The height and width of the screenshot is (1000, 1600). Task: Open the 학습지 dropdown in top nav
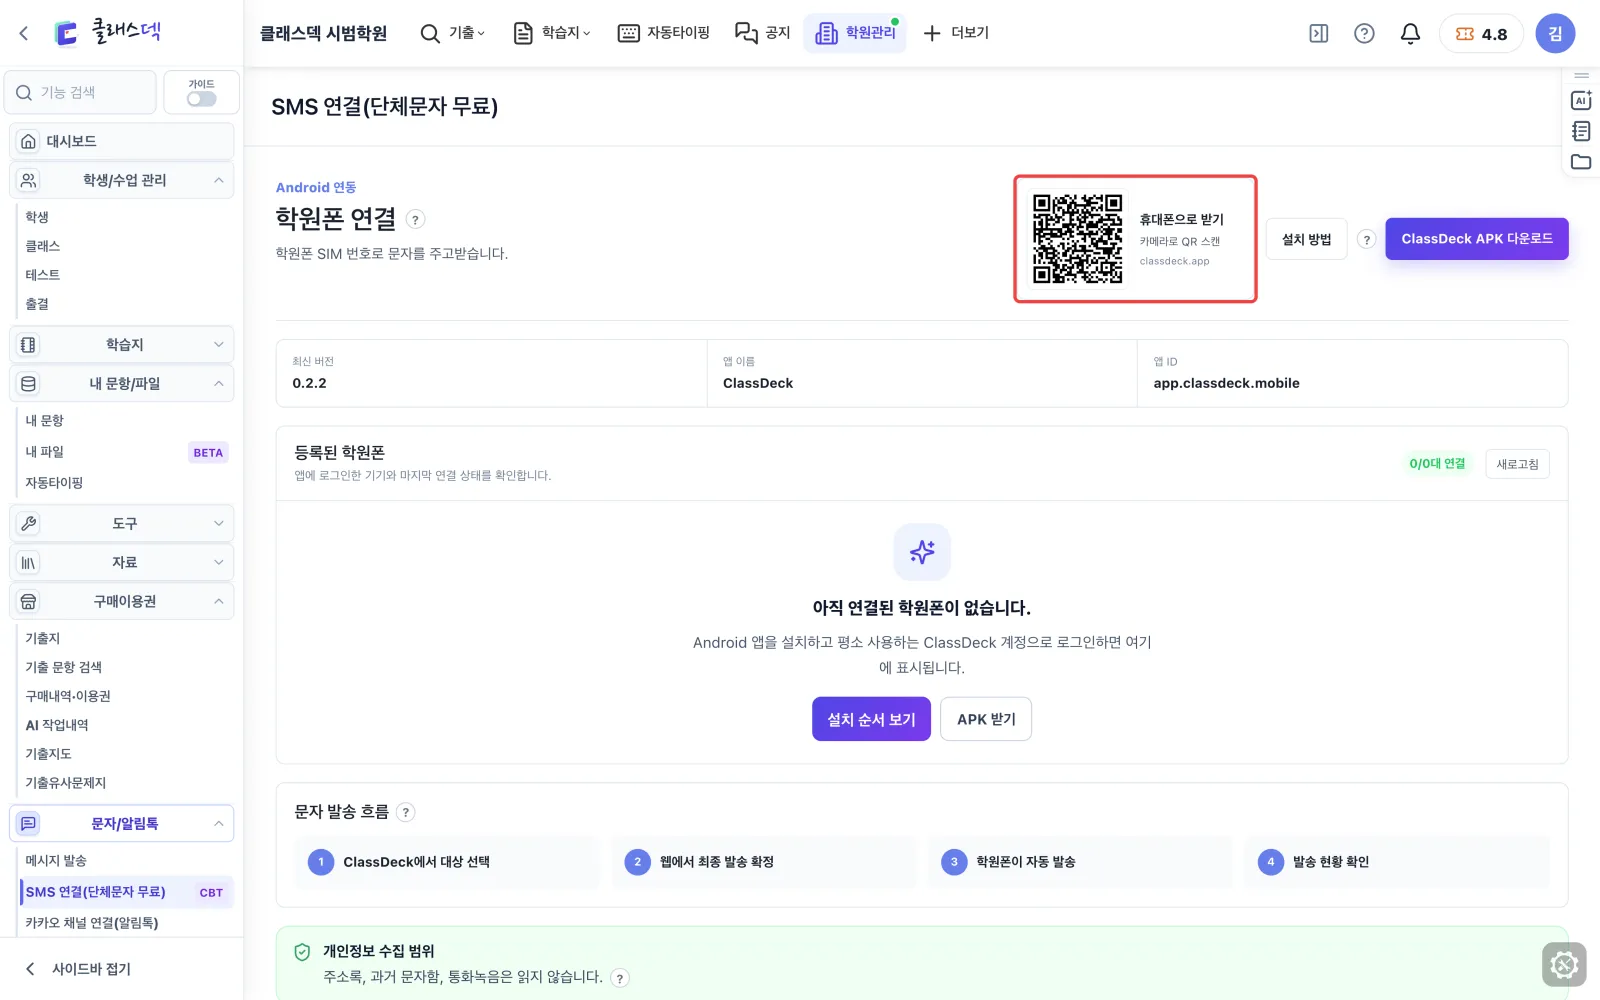point(552,33)
